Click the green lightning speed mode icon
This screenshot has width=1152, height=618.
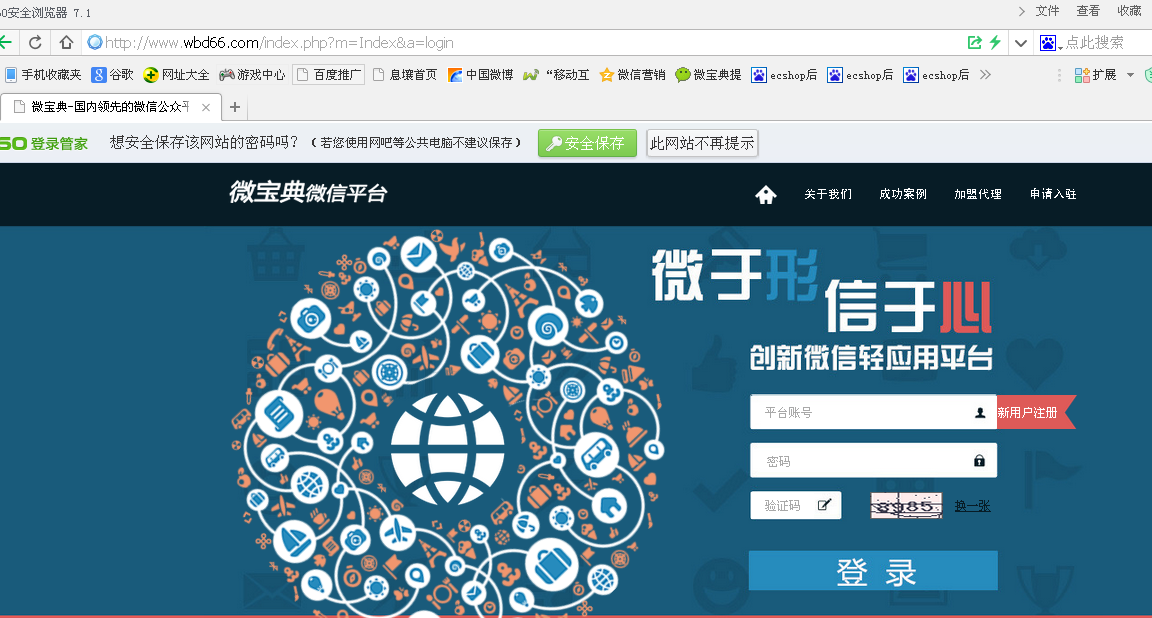(995, 43)
